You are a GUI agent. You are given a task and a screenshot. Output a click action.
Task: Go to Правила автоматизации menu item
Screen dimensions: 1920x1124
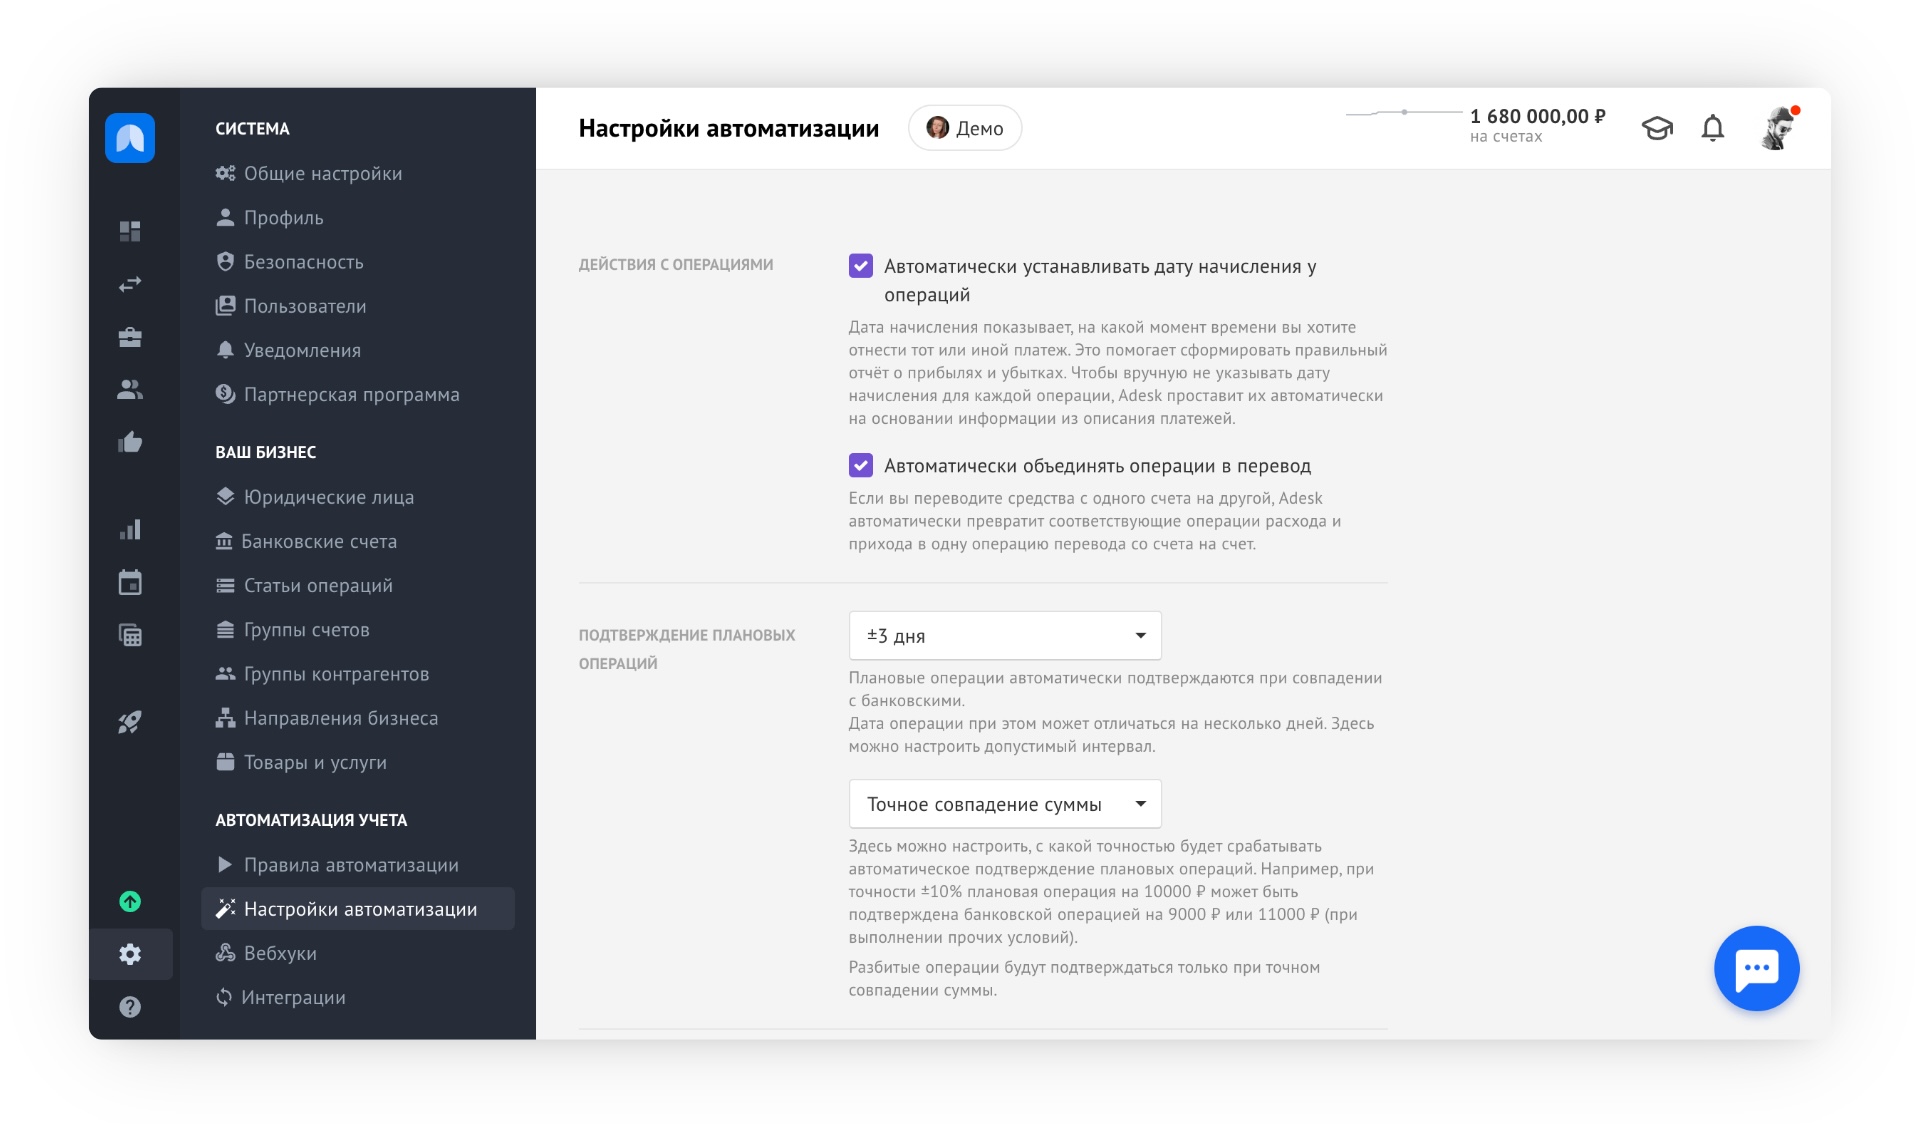[x=350, y=864]
